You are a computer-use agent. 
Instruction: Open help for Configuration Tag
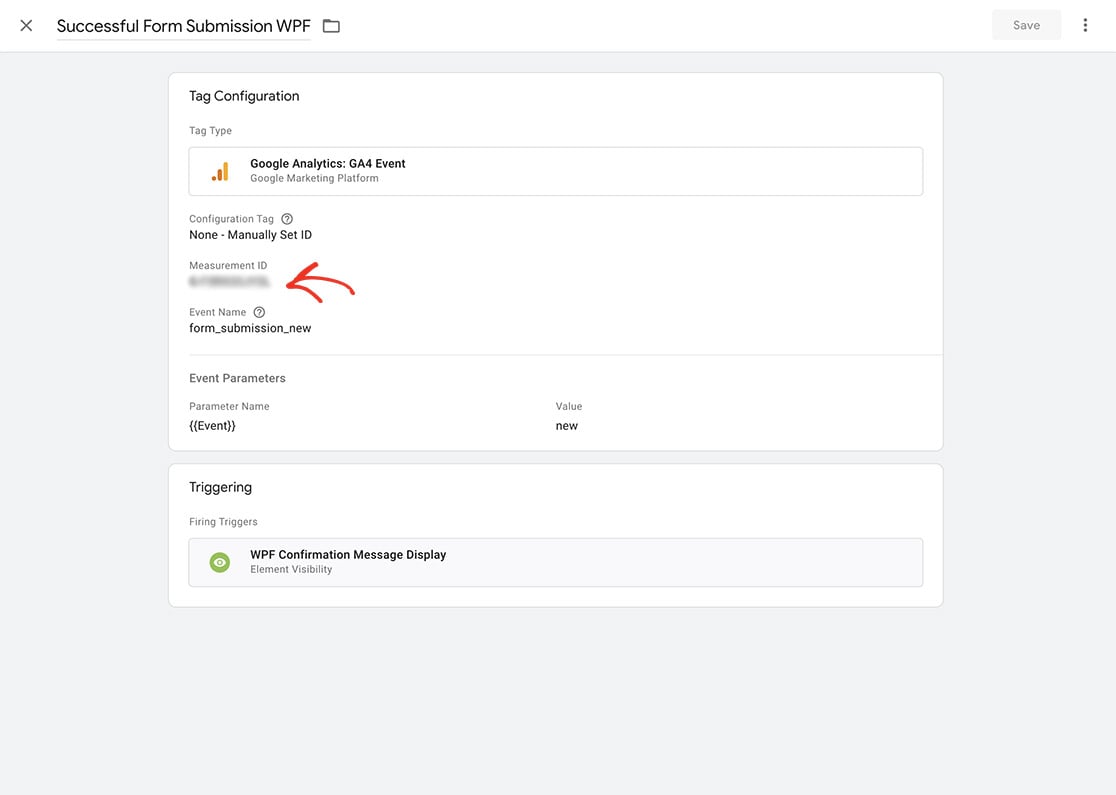click(287, 219)
